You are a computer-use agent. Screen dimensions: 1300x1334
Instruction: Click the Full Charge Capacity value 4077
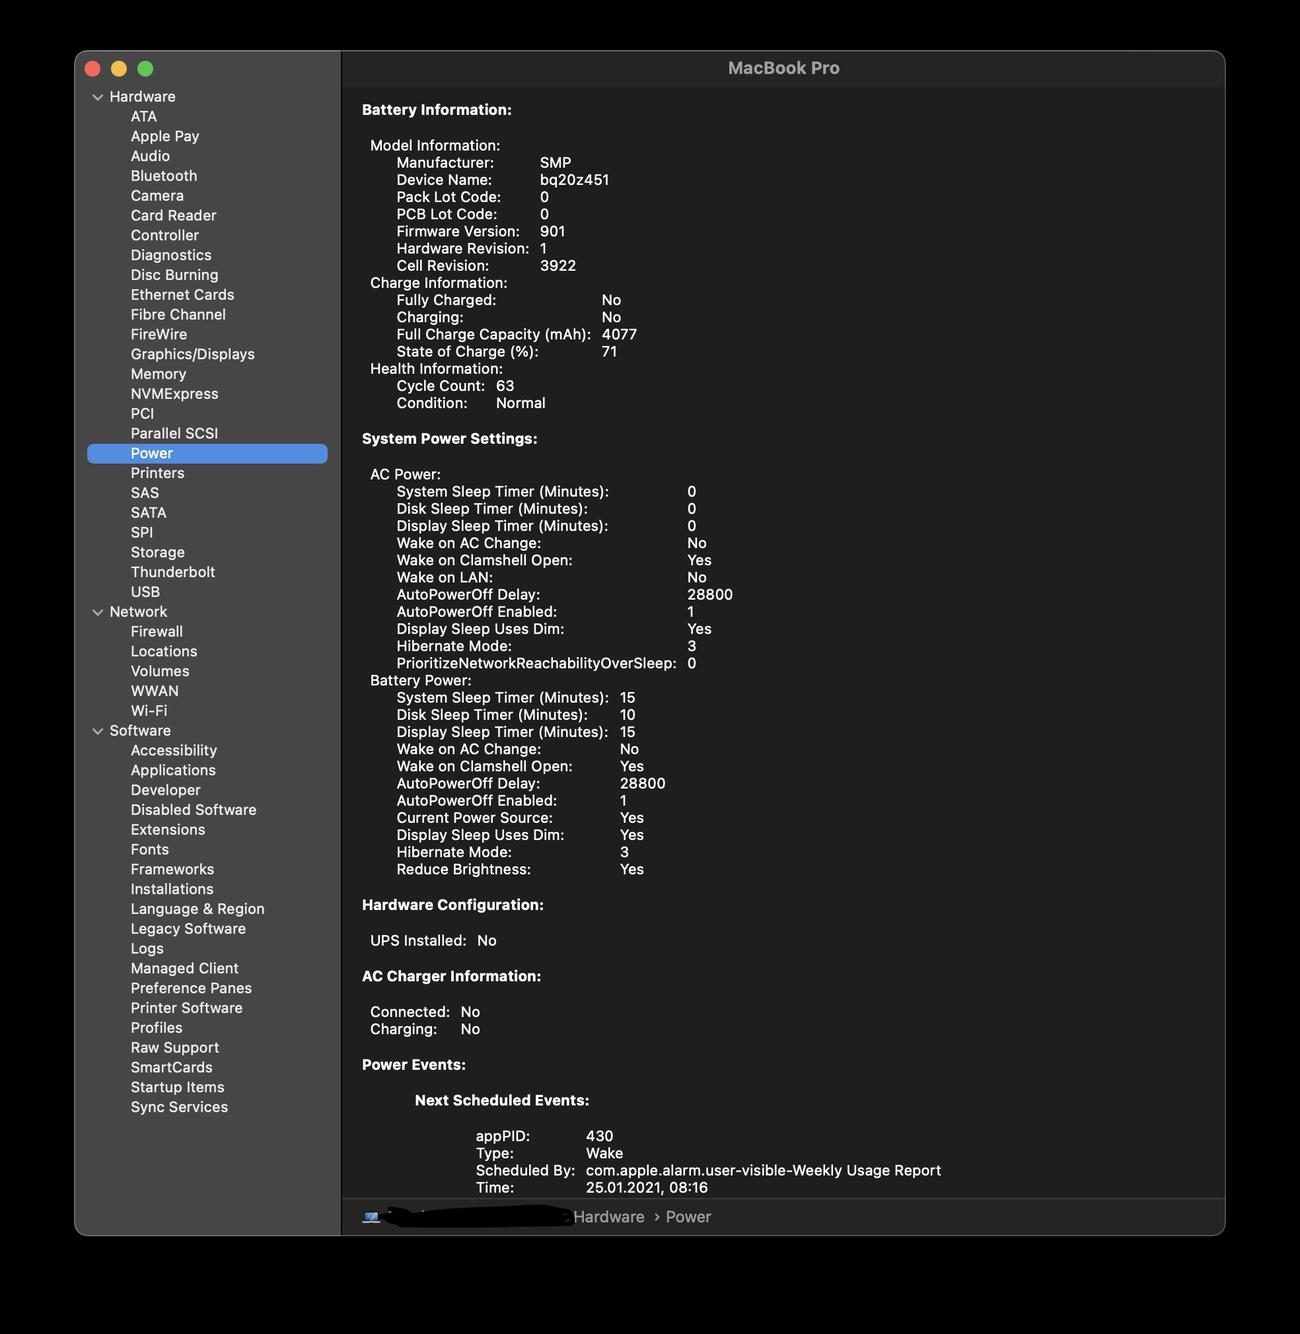click(619, 334)
